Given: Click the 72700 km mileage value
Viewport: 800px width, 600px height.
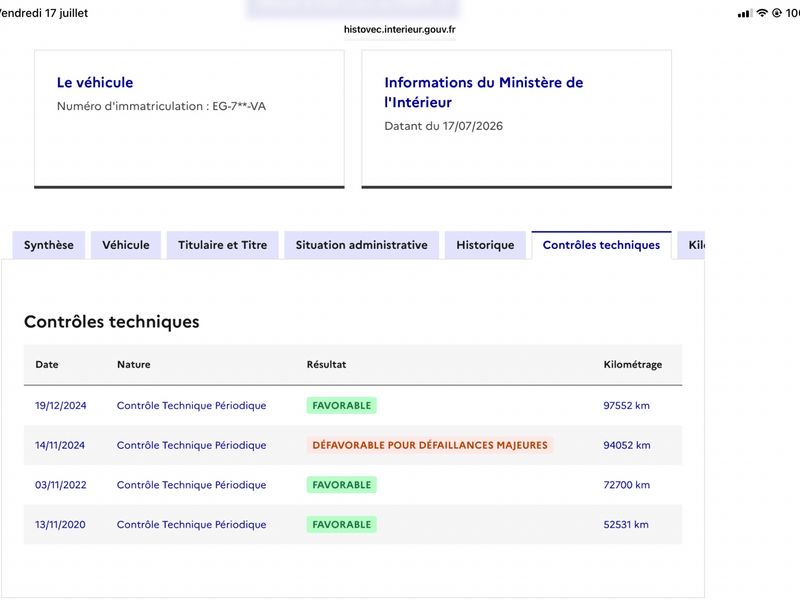Looking at the screenshot, I should tap(627, 485).
